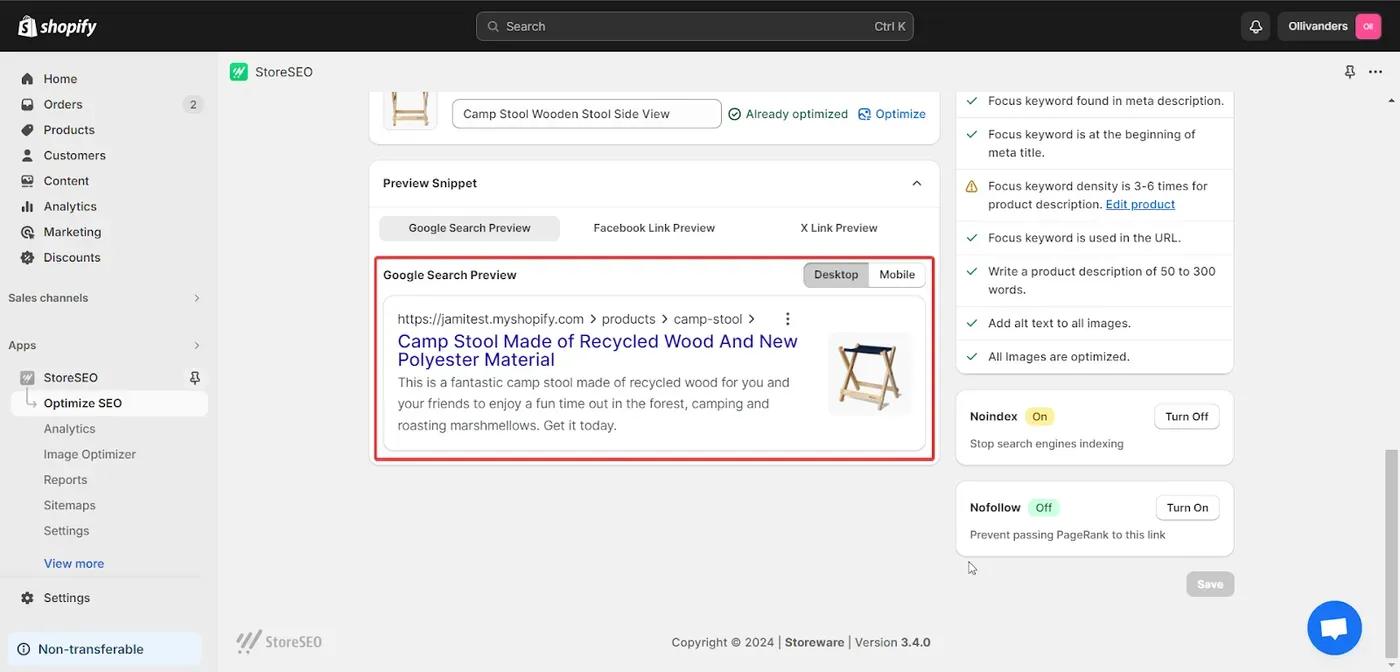The height and width of the screenshot is (672, 1400).
Task: Click the image alt text input field
Action: 587,114
